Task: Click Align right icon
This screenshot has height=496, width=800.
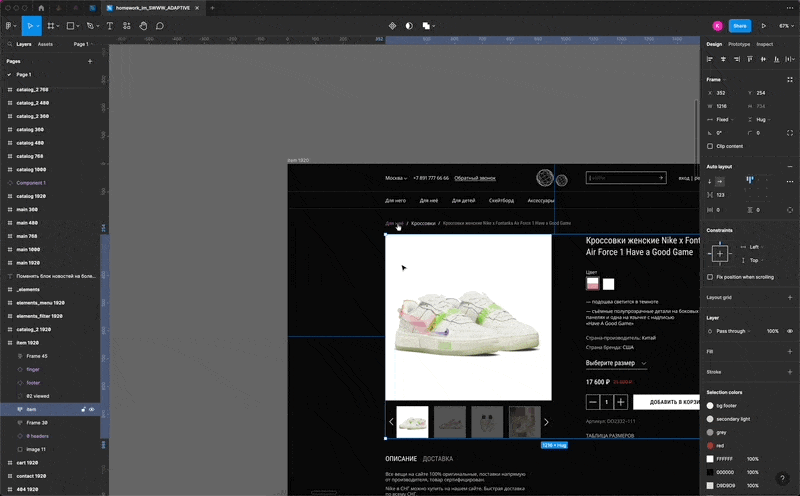Action: tap(736, 59)
